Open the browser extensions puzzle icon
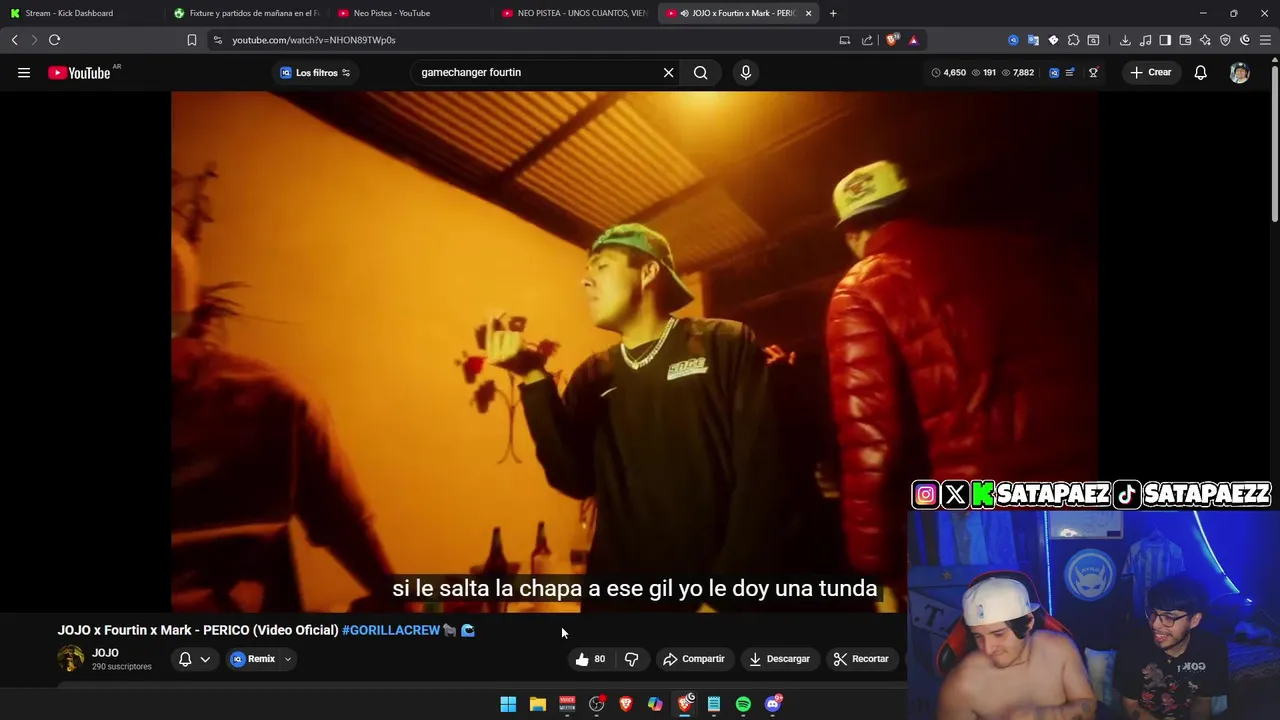This screenshot has width=1280, height=720. 1073,40
